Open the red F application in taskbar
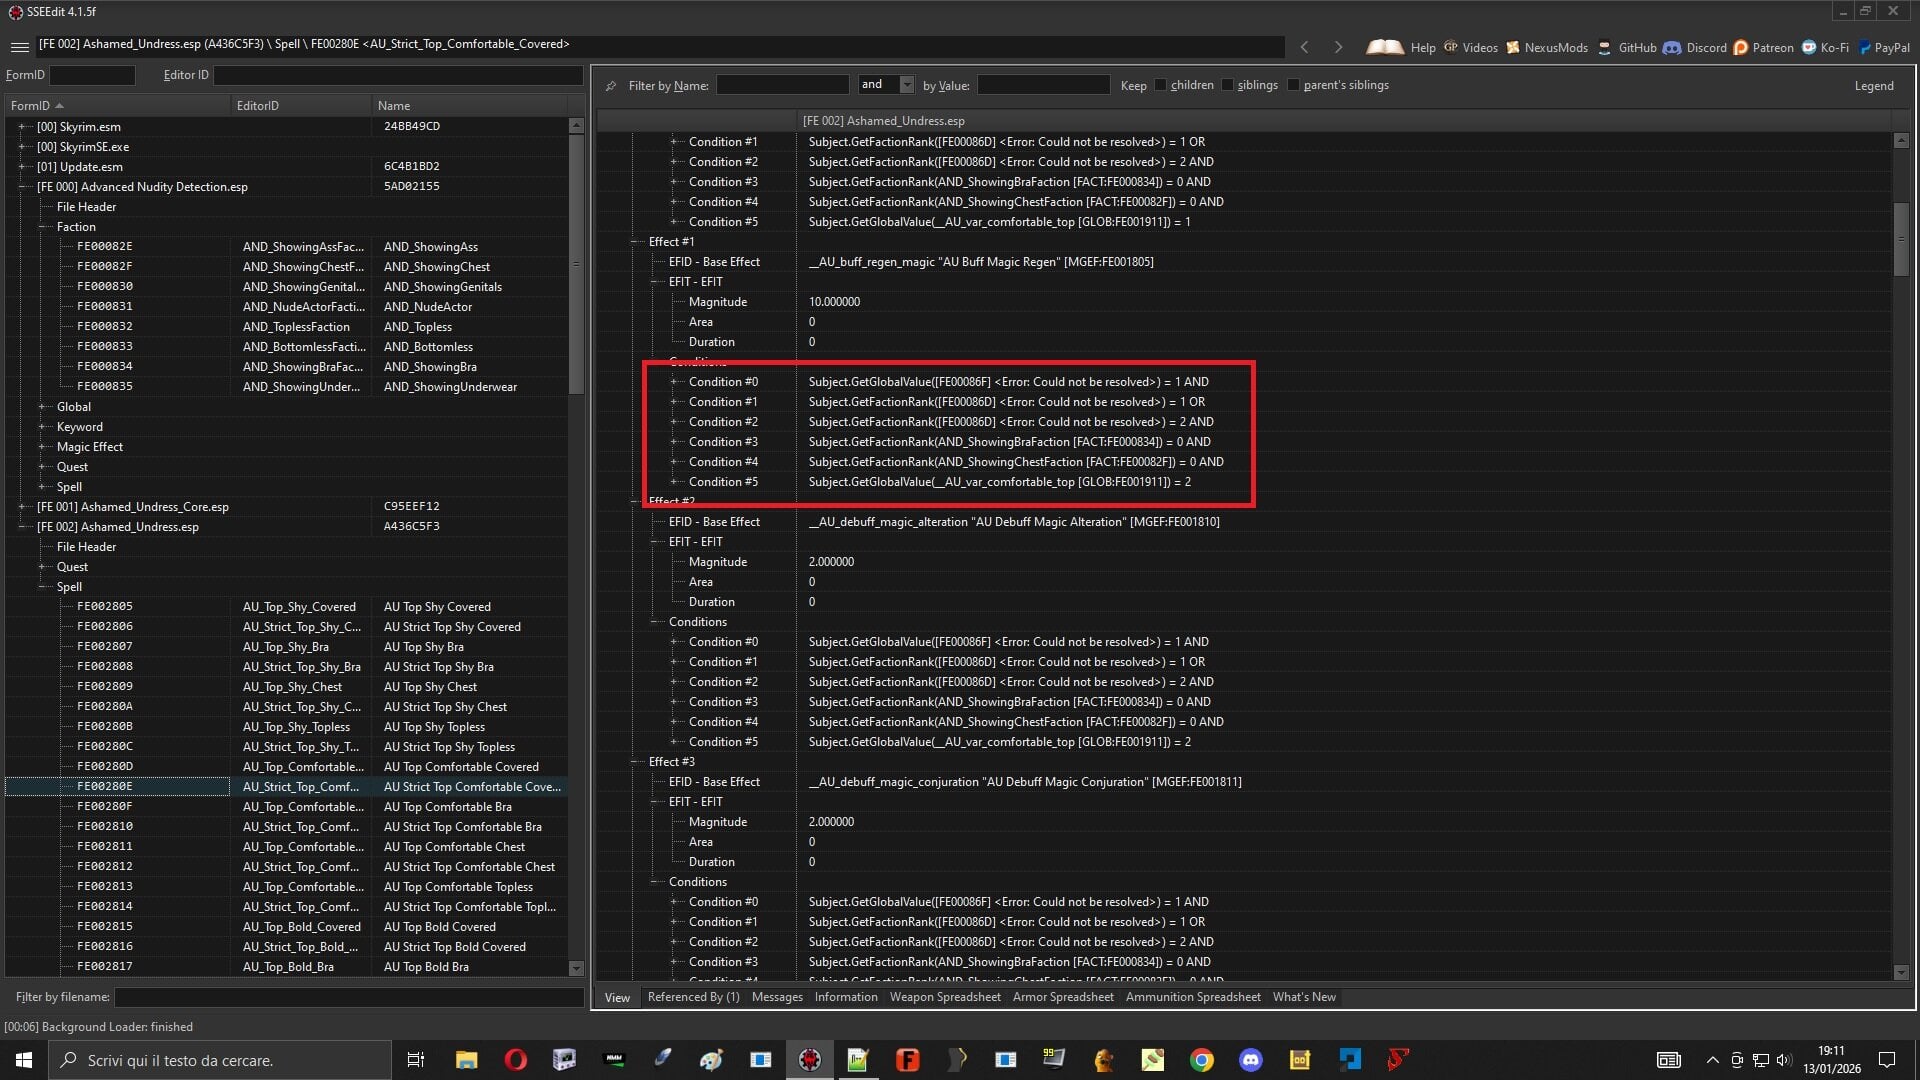1920x1080 pixels. coord(907,1060)
